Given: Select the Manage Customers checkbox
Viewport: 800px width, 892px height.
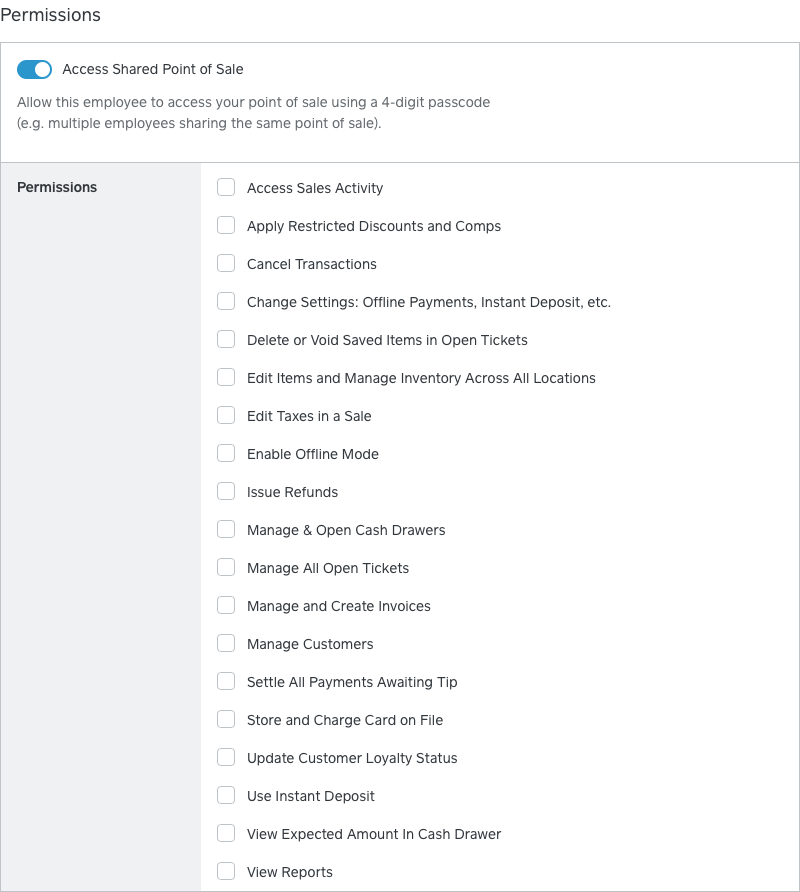Looking at the screenshot, I should (226, 643).
